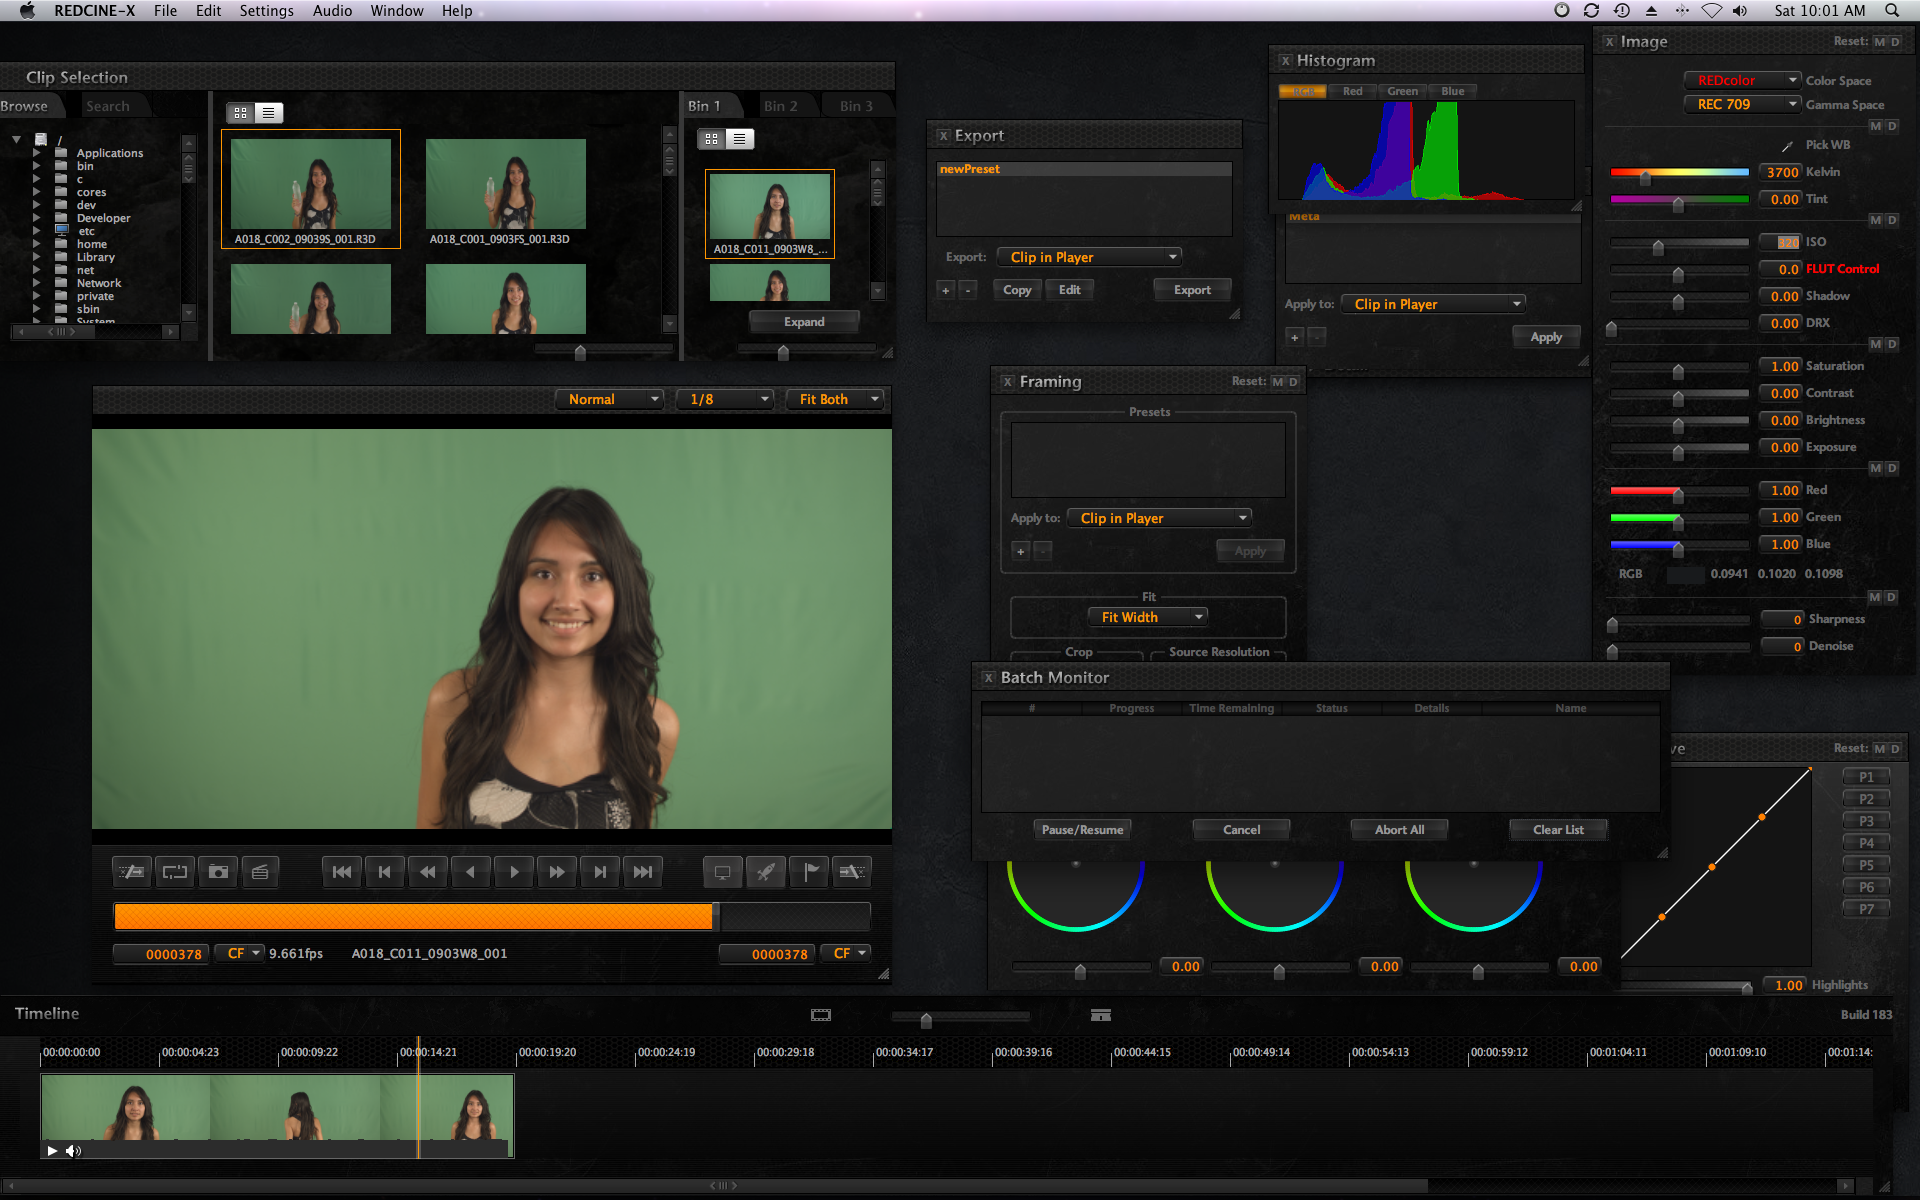Click the frame grab icon in transport bar
The height and width of the screenshot is (1200, 1920).
[x=216, y=870]
